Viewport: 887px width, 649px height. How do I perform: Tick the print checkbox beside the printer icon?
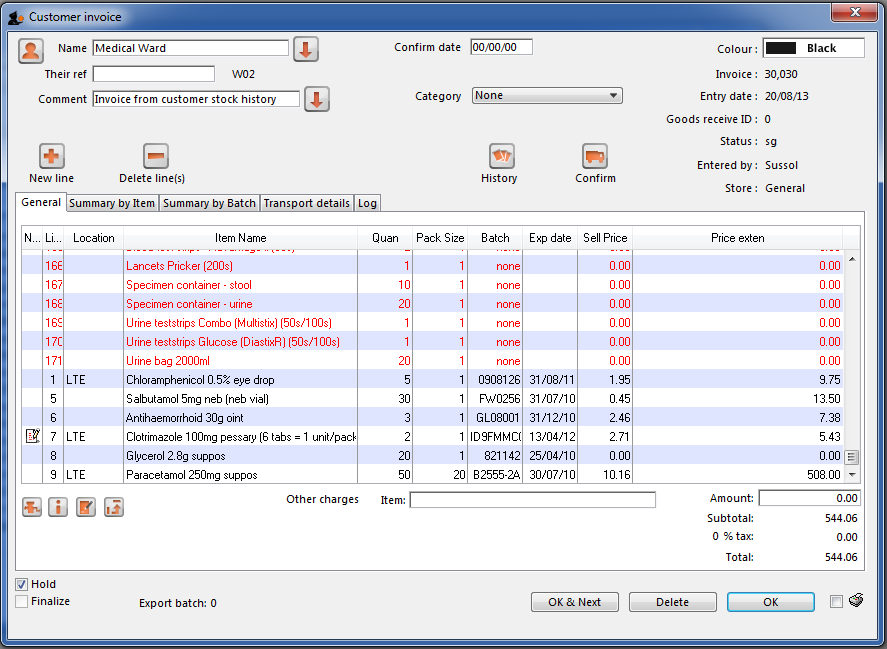click(x=836, y=601)
